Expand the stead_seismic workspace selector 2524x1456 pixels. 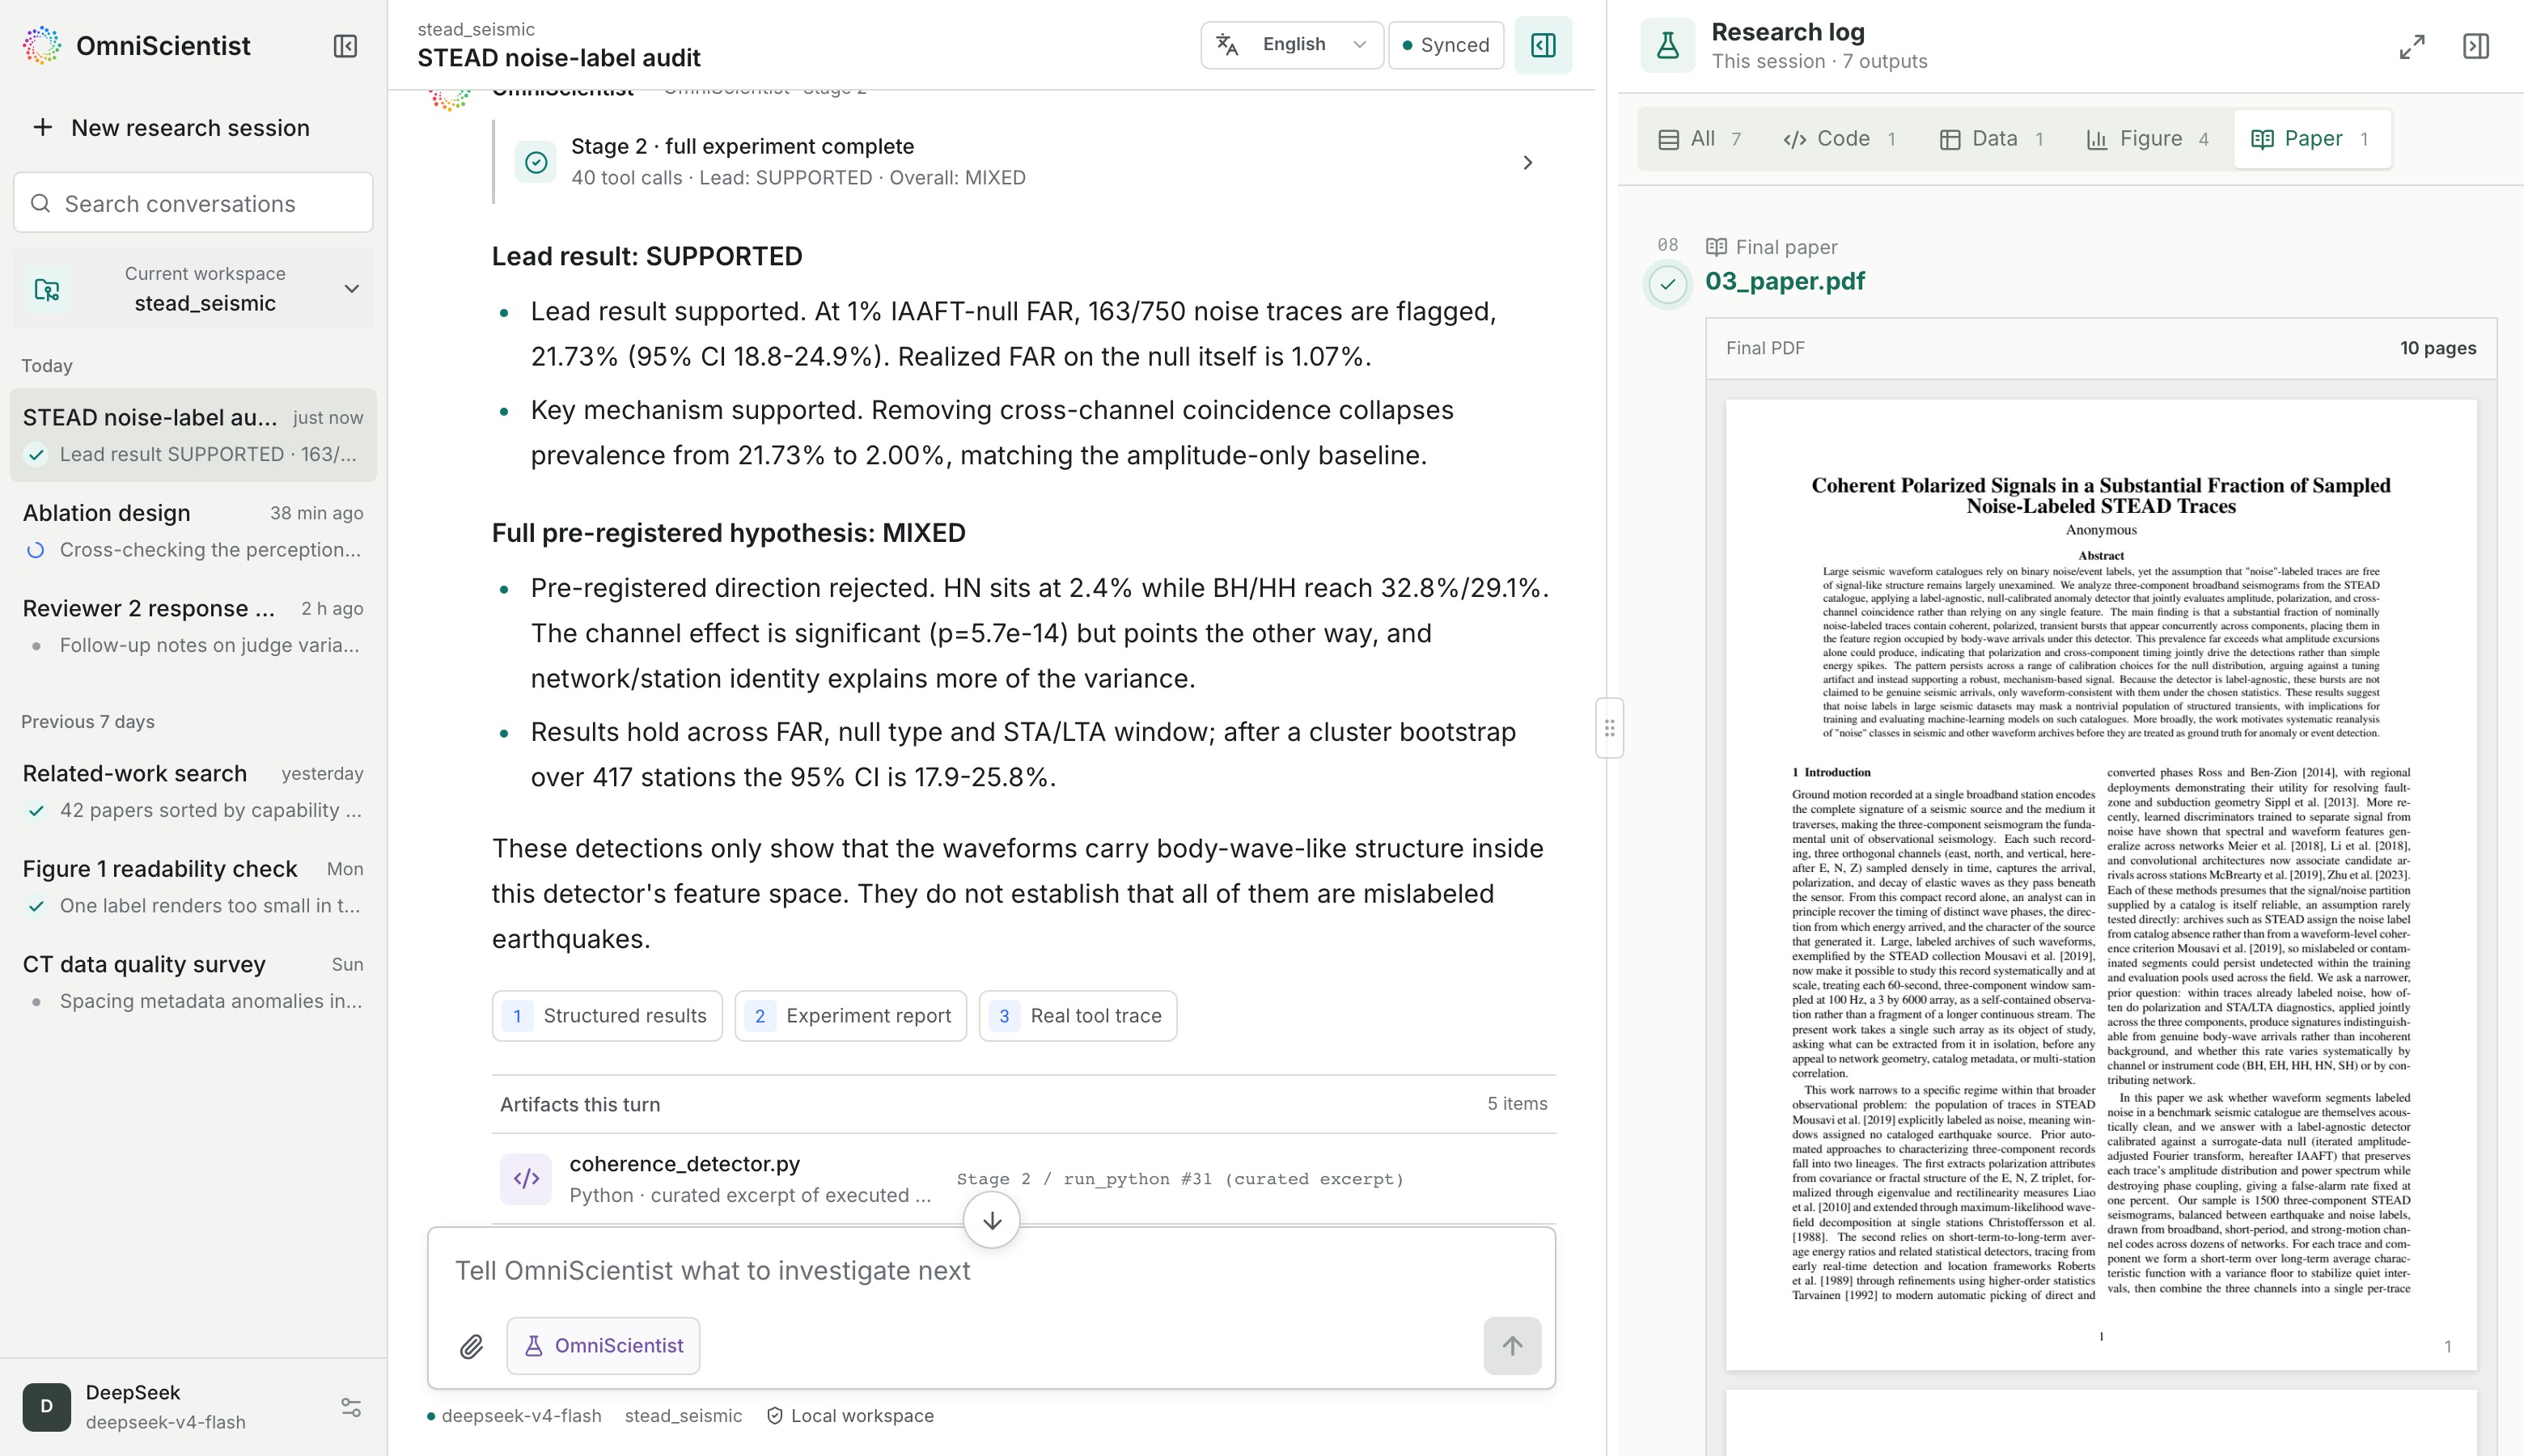[193, 288]
